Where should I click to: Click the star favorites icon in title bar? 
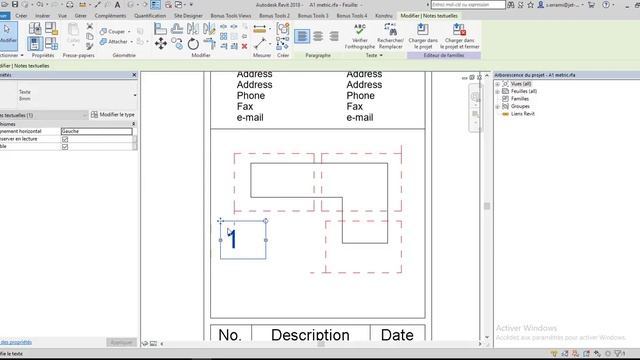531,5
